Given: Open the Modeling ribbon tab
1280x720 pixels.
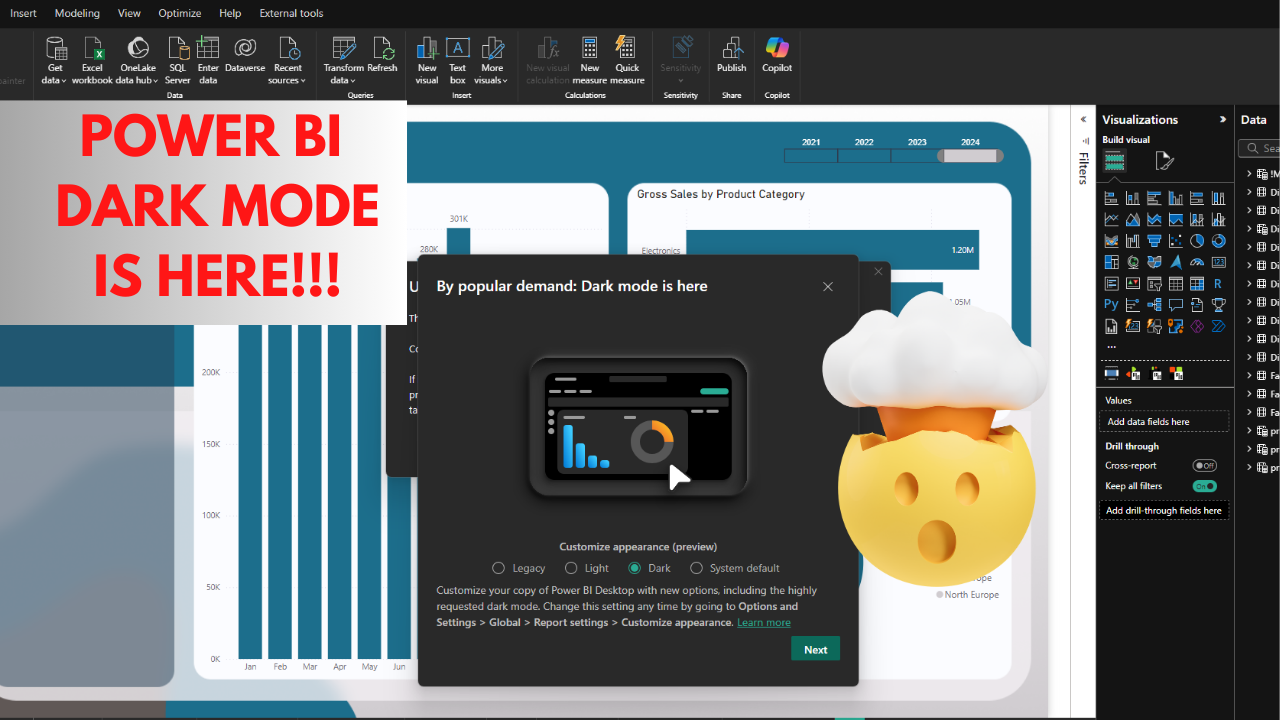Looking at the screenshot, I should coord(77,13).
